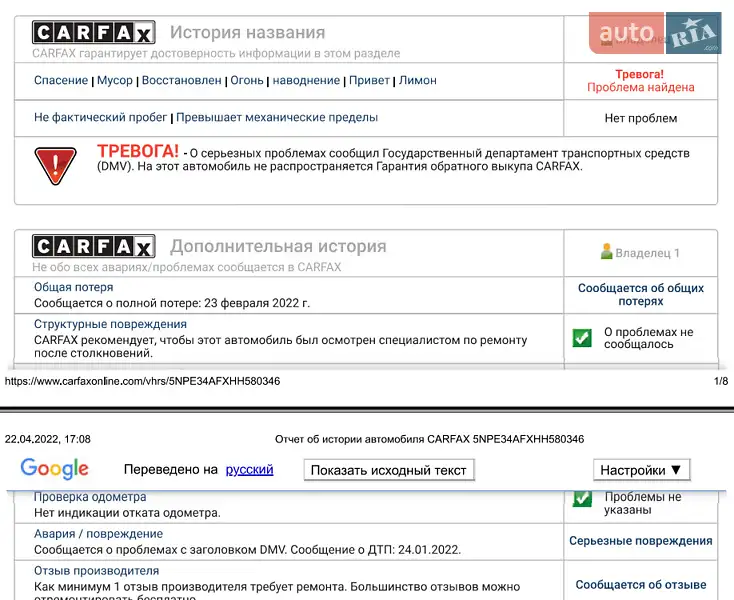Click the page number 1/8
Screen dimensions: 734x600
coord(721,381)
